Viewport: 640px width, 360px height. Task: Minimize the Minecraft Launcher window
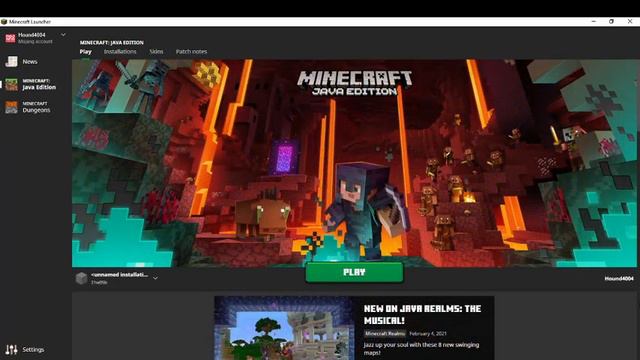coord(593,21)
